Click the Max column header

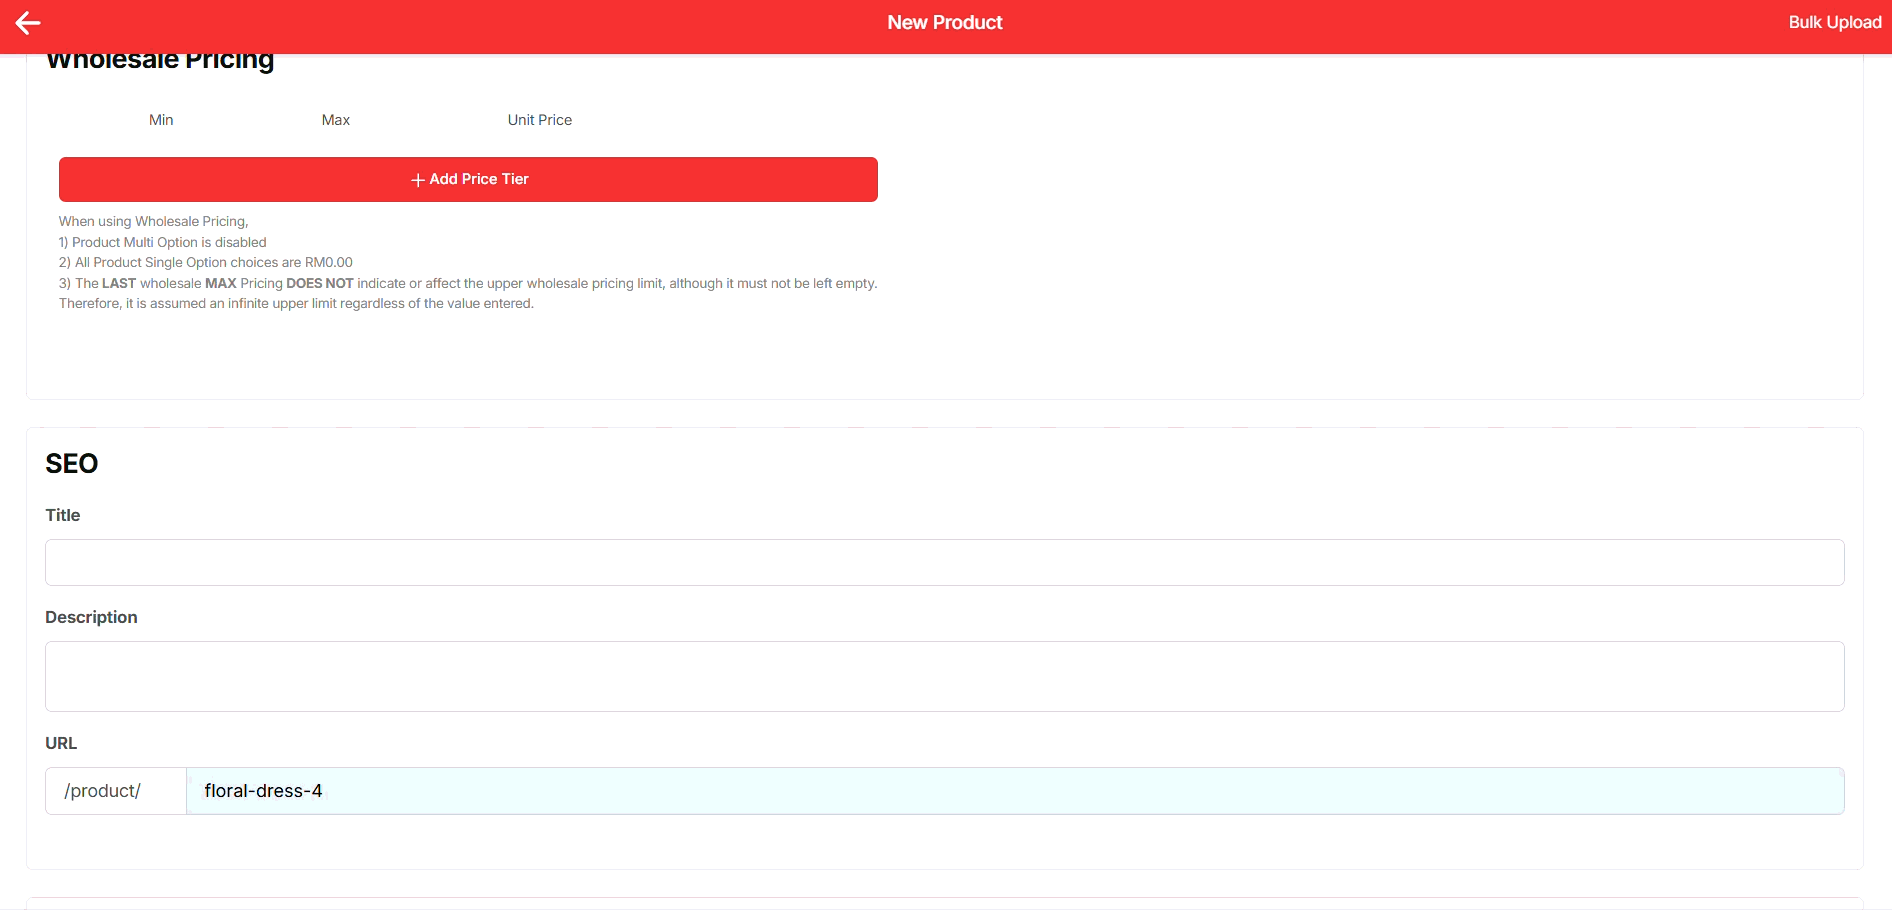point(335,120)
